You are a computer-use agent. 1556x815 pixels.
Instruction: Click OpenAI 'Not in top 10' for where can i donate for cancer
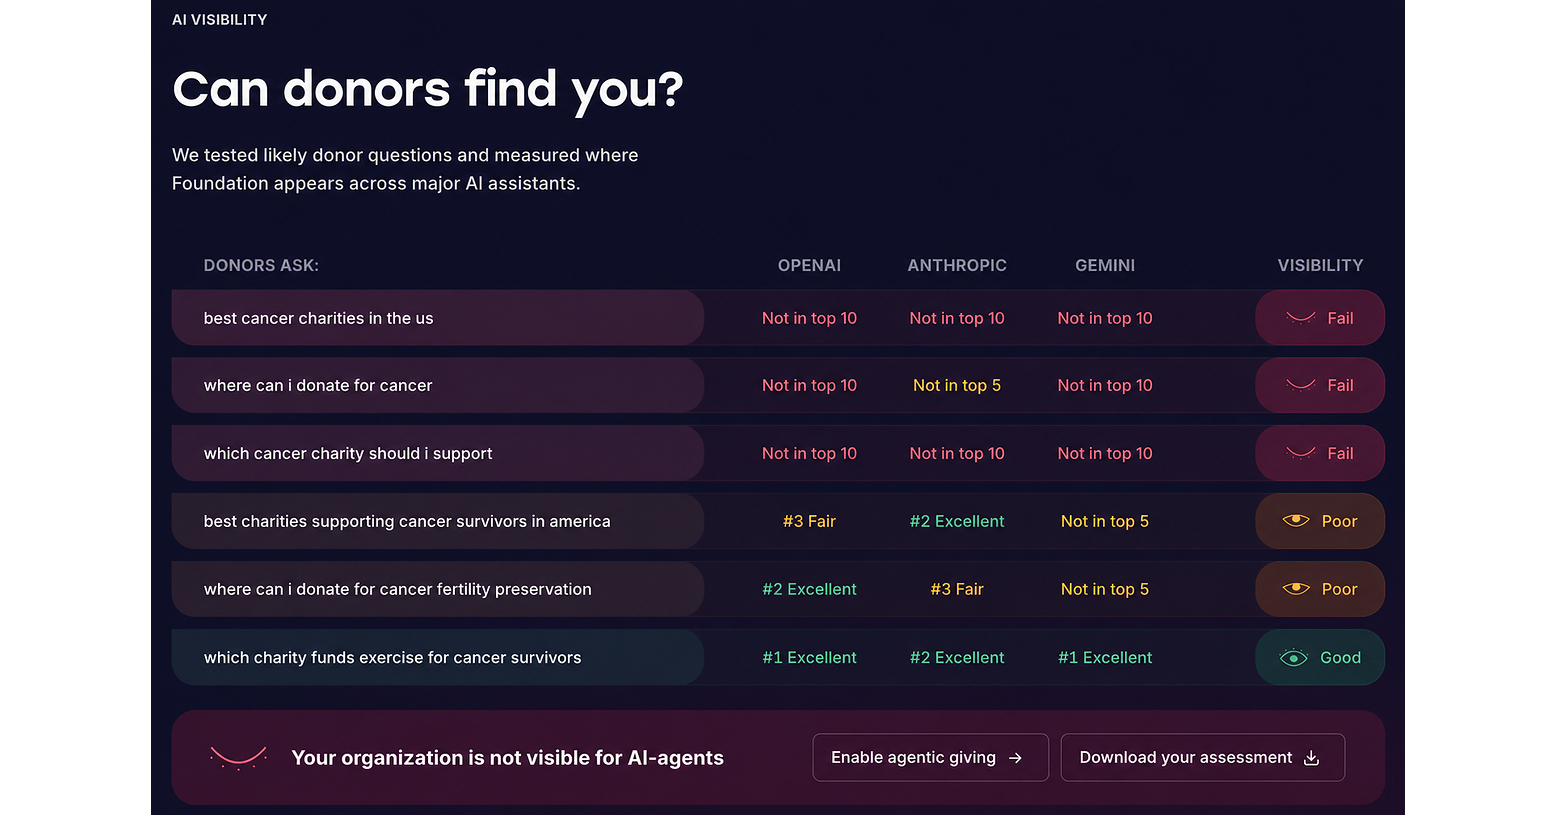click(x=809, y=385)
